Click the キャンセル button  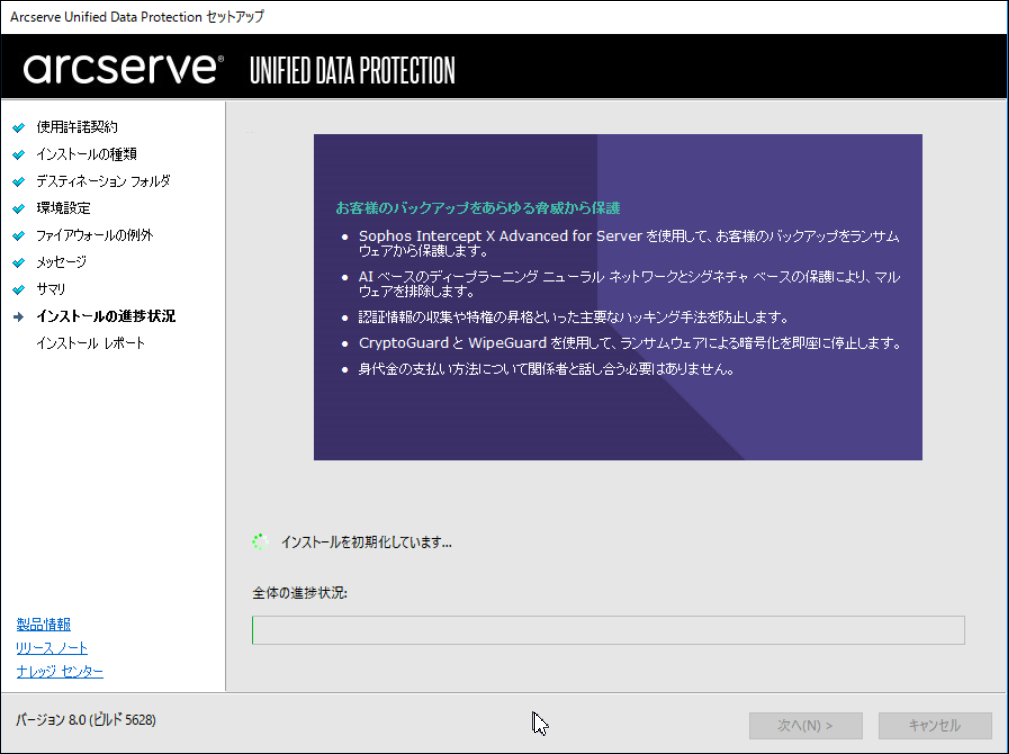(x=935, y=726)
